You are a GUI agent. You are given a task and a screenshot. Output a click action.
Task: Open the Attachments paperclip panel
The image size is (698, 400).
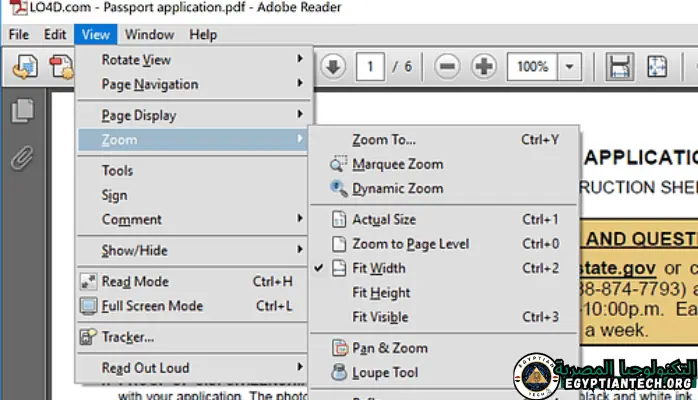point(22,158)
